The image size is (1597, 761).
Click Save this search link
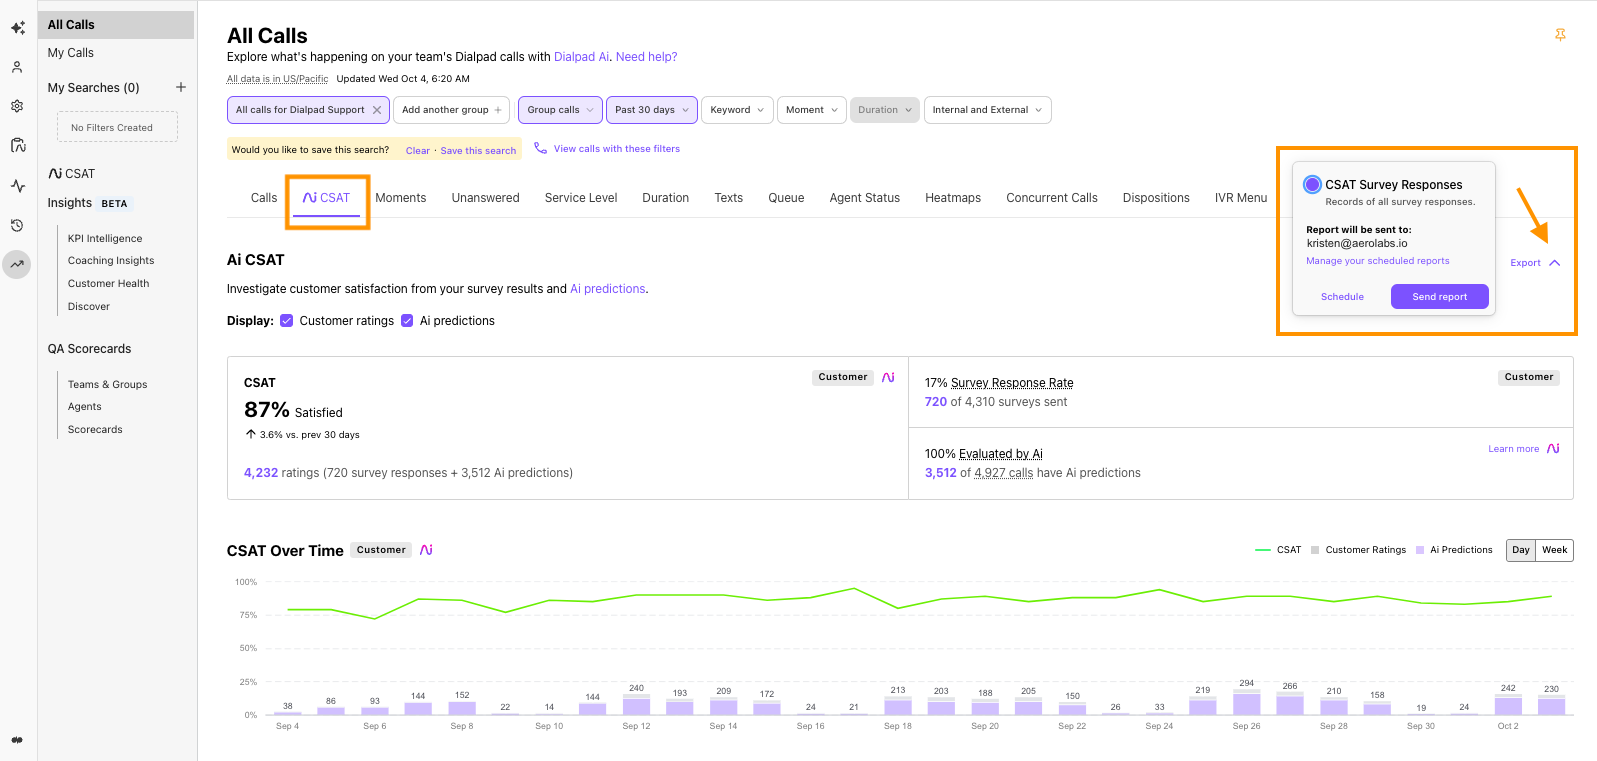[478, 151]
